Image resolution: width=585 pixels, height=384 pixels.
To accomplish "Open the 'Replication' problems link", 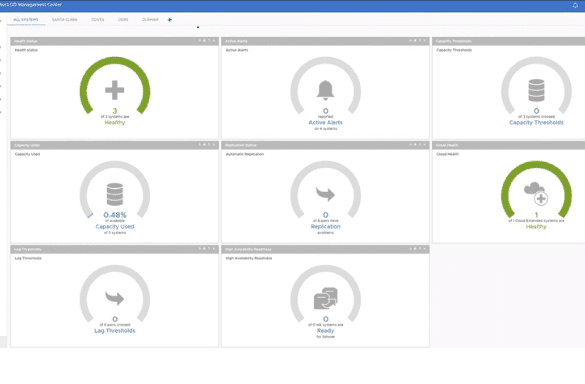I will pyautogui.click(x=325, y=227).
